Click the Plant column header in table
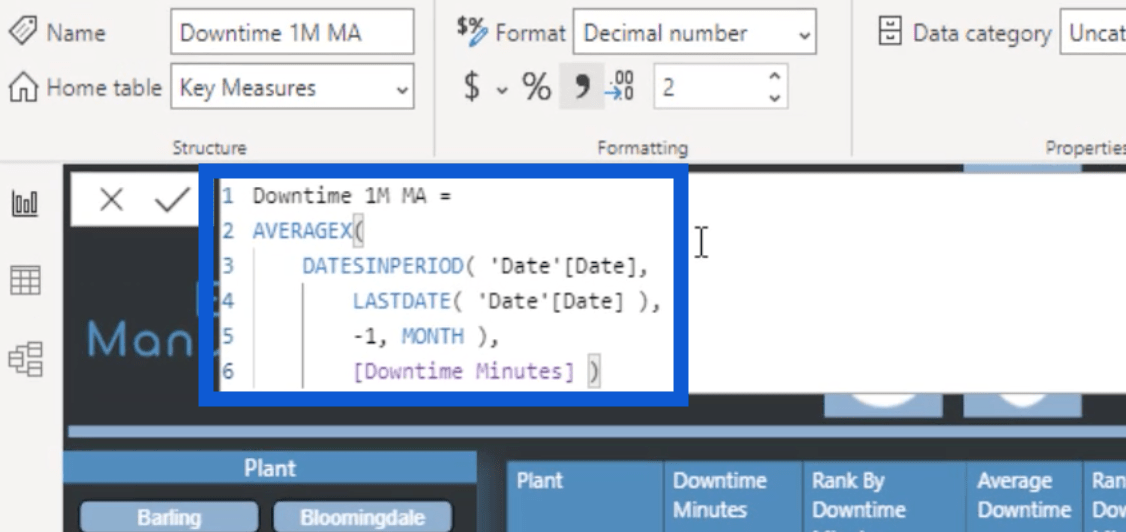The image size is (1126, 532). point(586,496)
